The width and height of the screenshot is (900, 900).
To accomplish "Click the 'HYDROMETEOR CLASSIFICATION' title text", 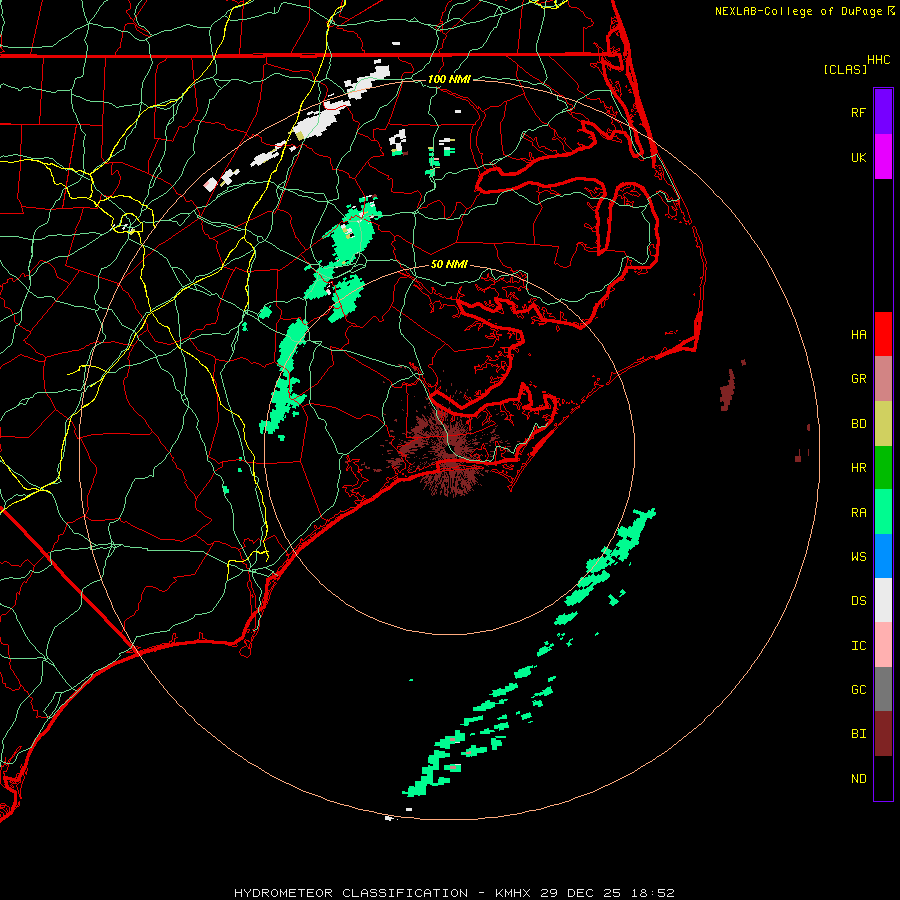I will click(351, 893).
